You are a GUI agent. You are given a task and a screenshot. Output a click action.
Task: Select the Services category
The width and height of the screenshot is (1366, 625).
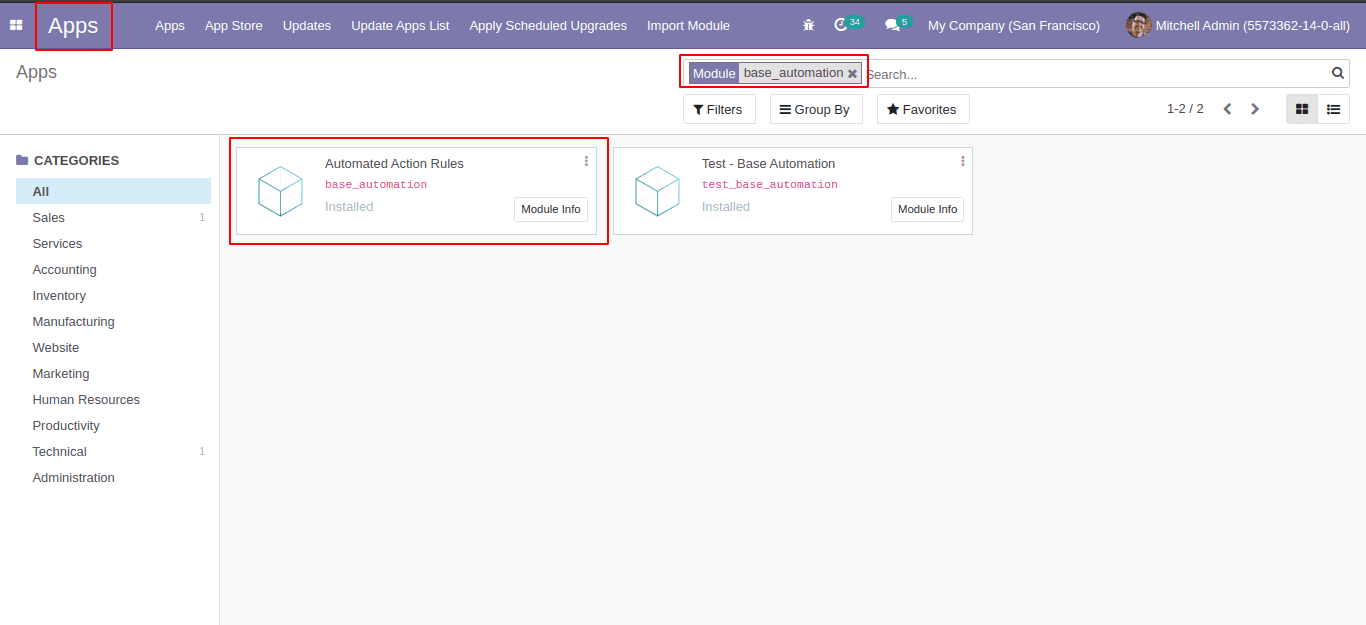point(113,243)
